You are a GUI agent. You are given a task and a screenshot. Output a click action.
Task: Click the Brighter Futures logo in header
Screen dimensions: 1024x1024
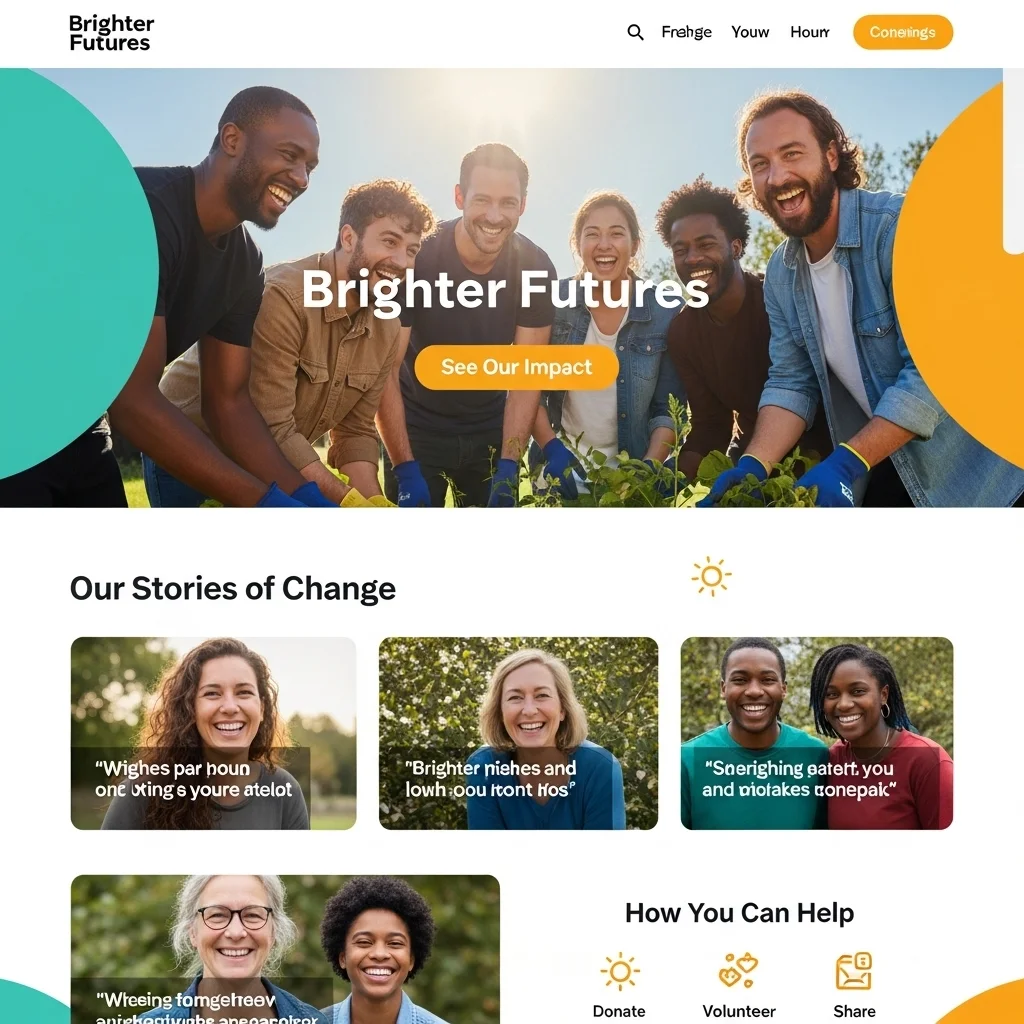pos(112,33)
